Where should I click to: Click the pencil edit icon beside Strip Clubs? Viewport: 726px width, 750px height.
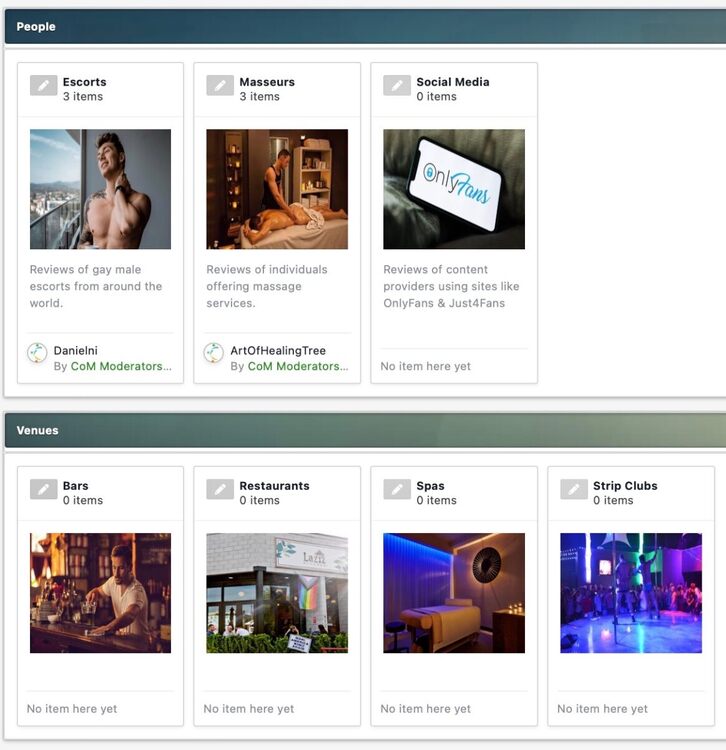(x=574, y=489)
